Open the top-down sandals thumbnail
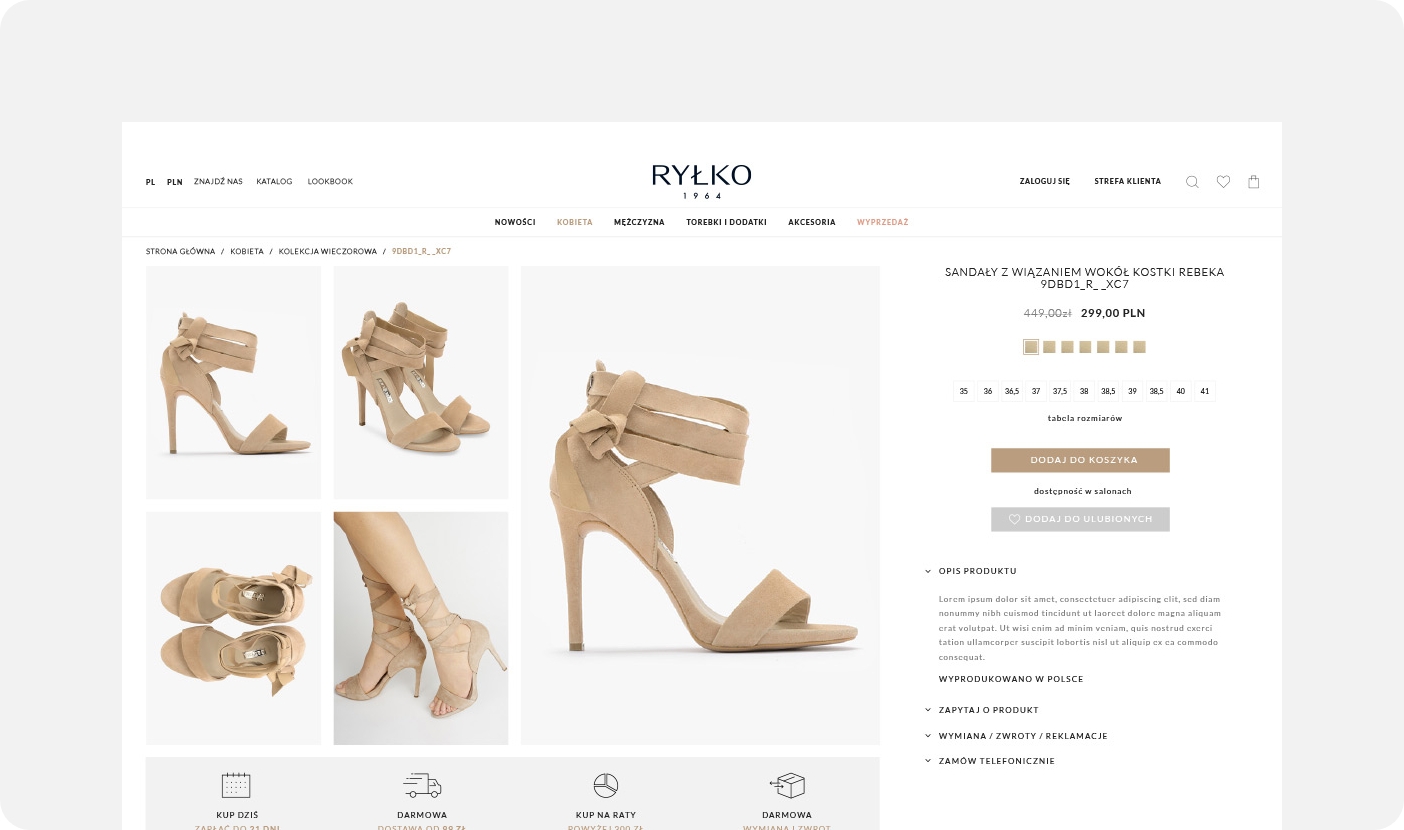Screen dimensions: 1404x830 [x=233, y=628]
